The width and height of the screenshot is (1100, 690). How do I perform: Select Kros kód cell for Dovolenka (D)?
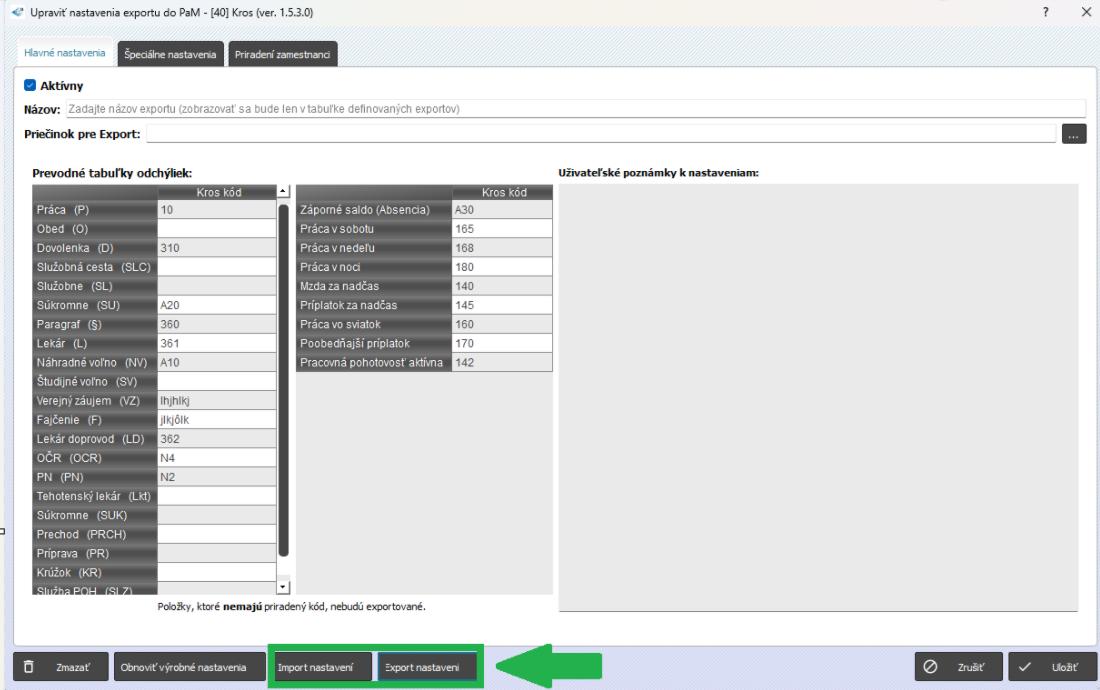[214, 247]
